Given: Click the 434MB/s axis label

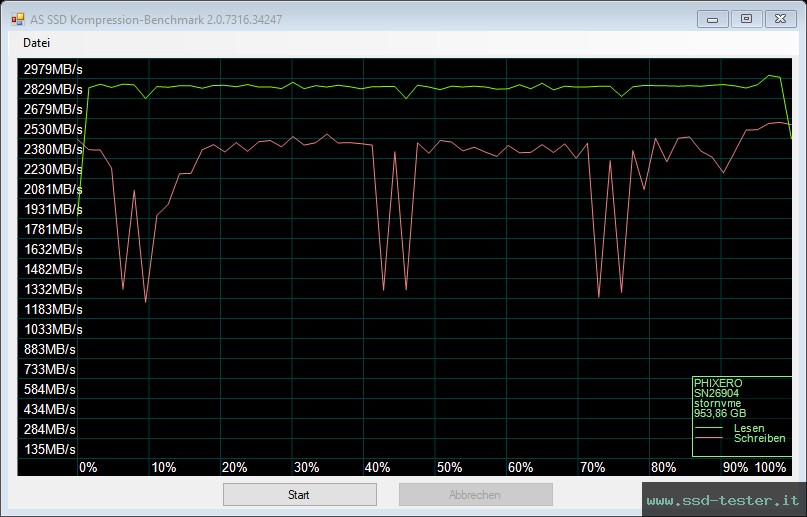Looking at the screenshot, I should pyautogui.click(x=49, y=409).
